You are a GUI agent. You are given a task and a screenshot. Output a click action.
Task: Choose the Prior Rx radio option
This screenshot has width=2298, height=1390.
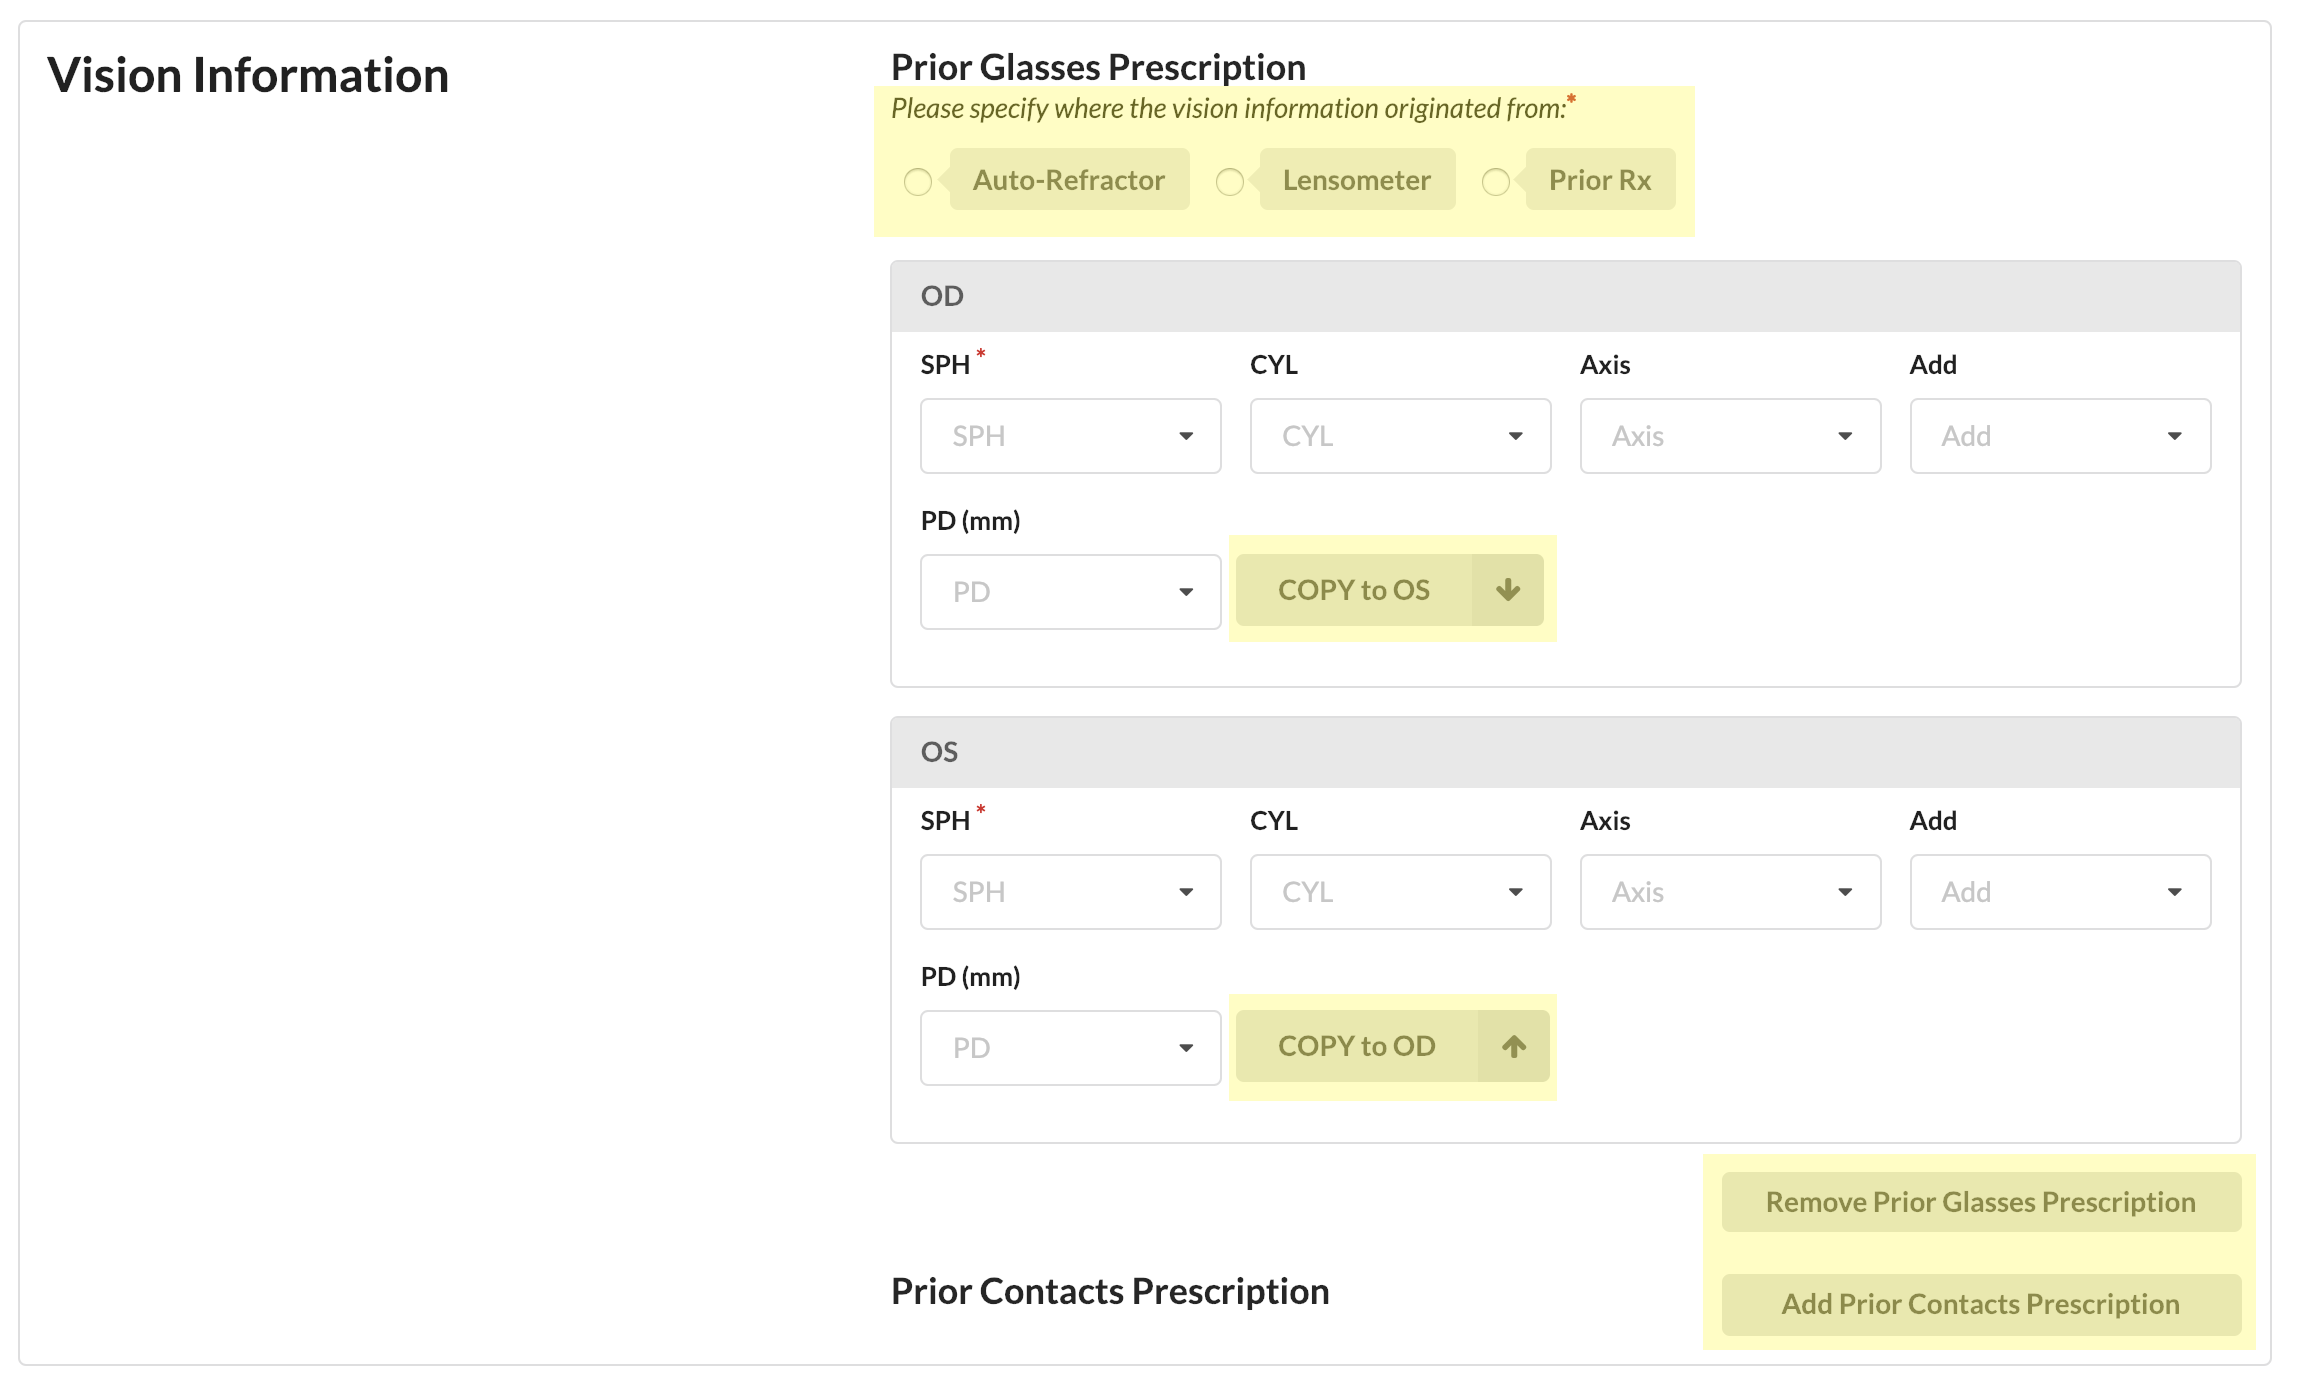(x=1496, y=182)
